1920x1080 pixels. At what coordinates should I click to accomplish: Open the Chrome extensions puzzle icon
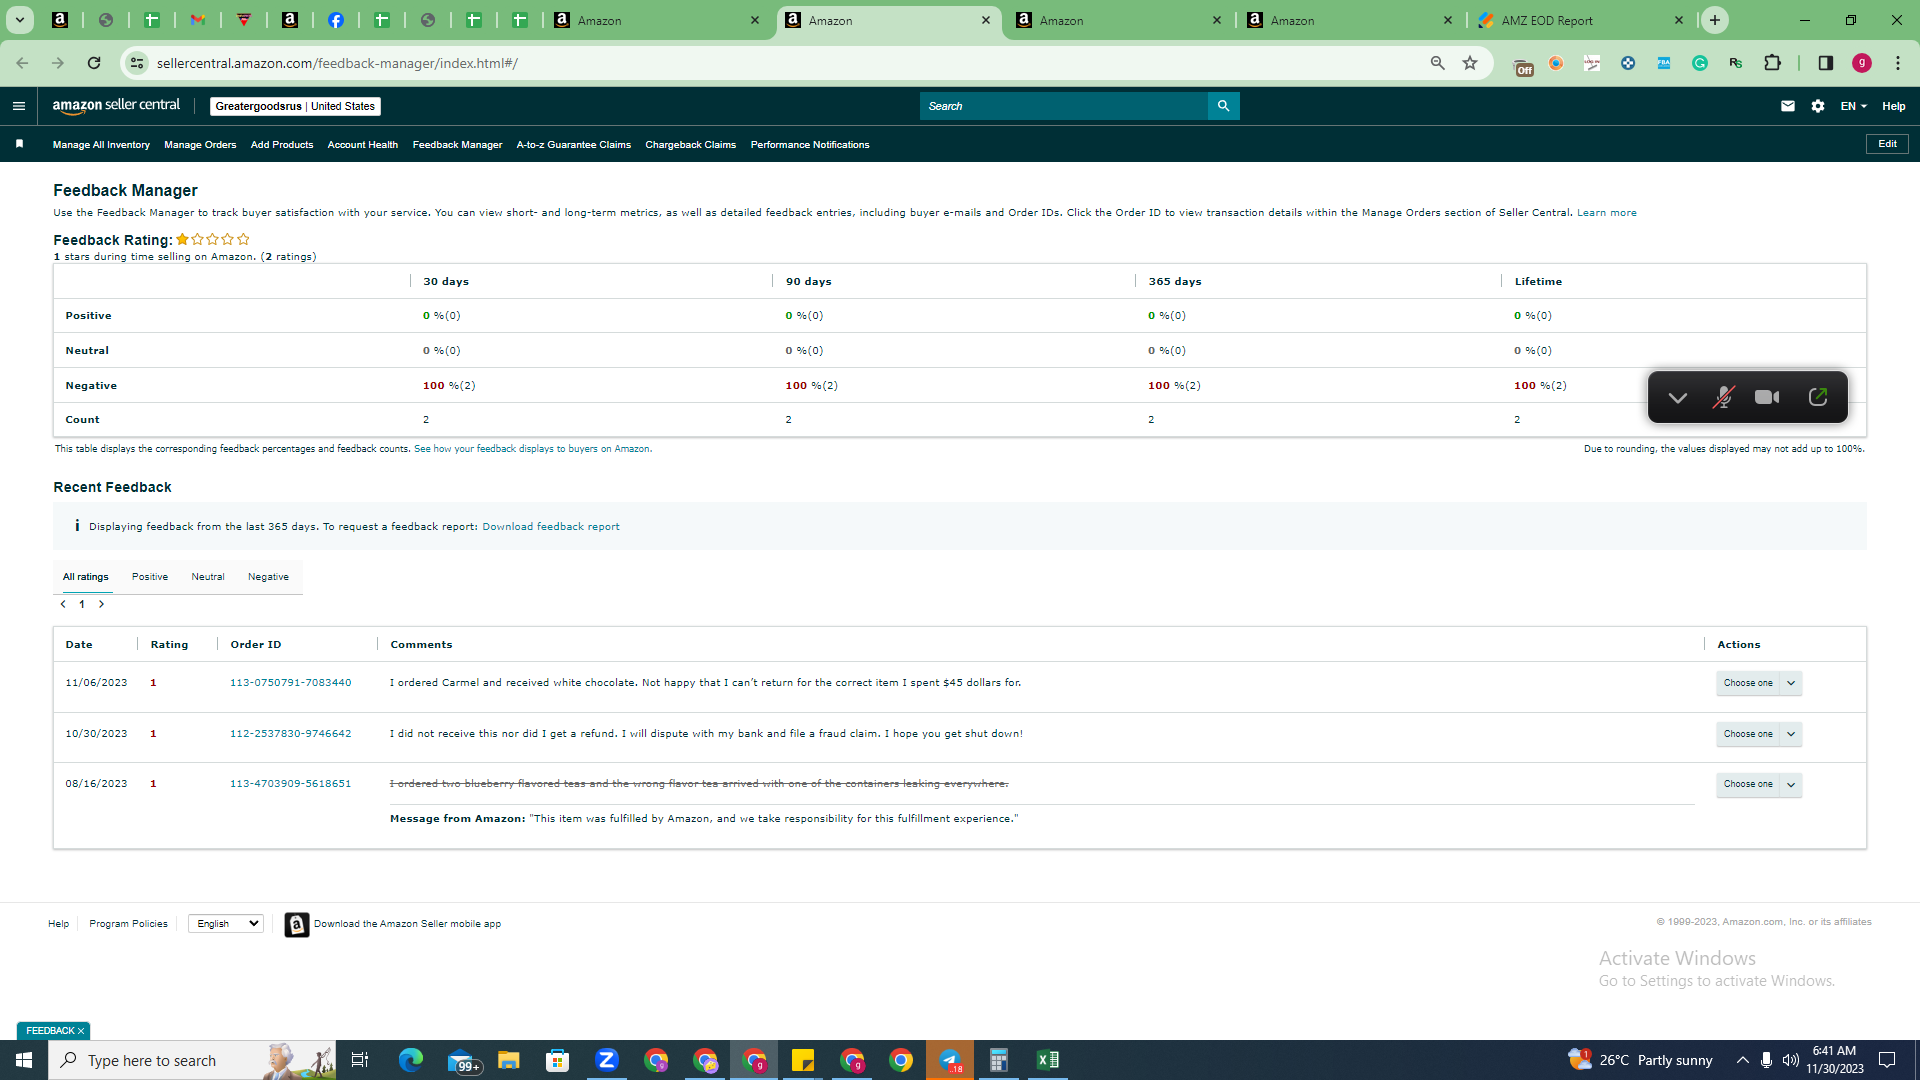click(x=1772, y=63)
